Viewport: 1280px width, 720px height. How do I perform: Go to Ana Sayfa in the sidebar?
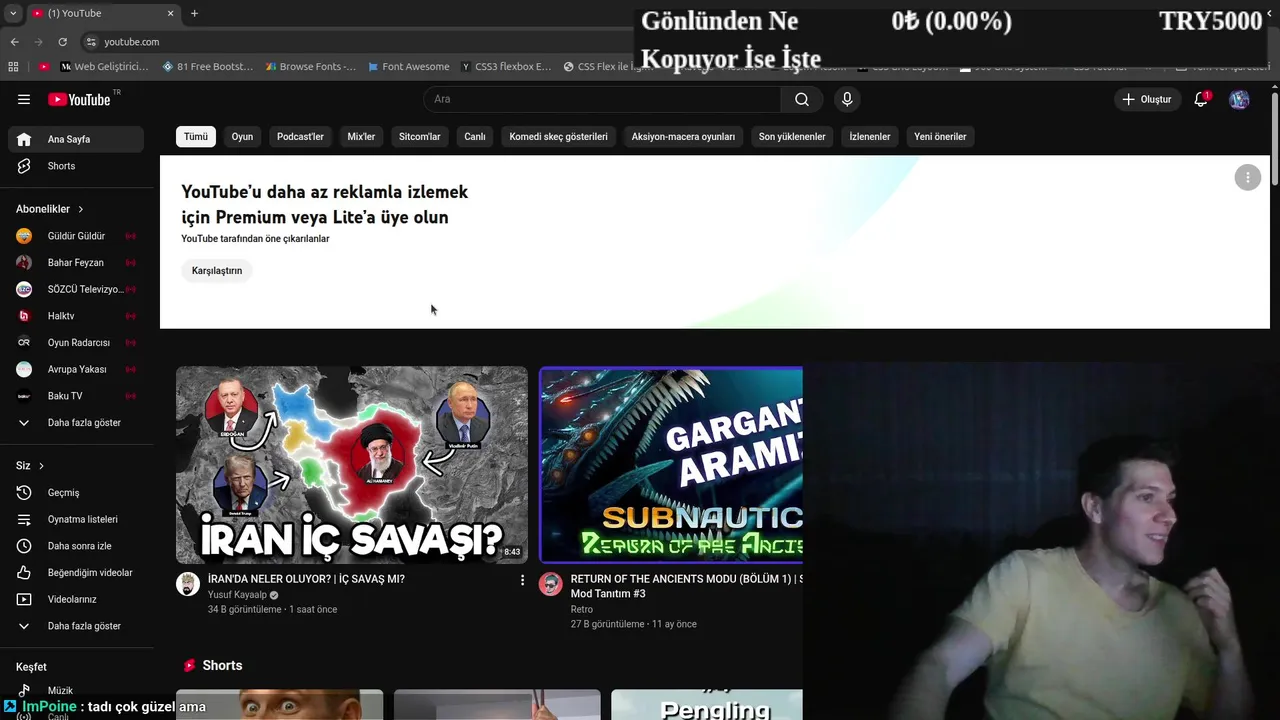(x=76, y=139)
